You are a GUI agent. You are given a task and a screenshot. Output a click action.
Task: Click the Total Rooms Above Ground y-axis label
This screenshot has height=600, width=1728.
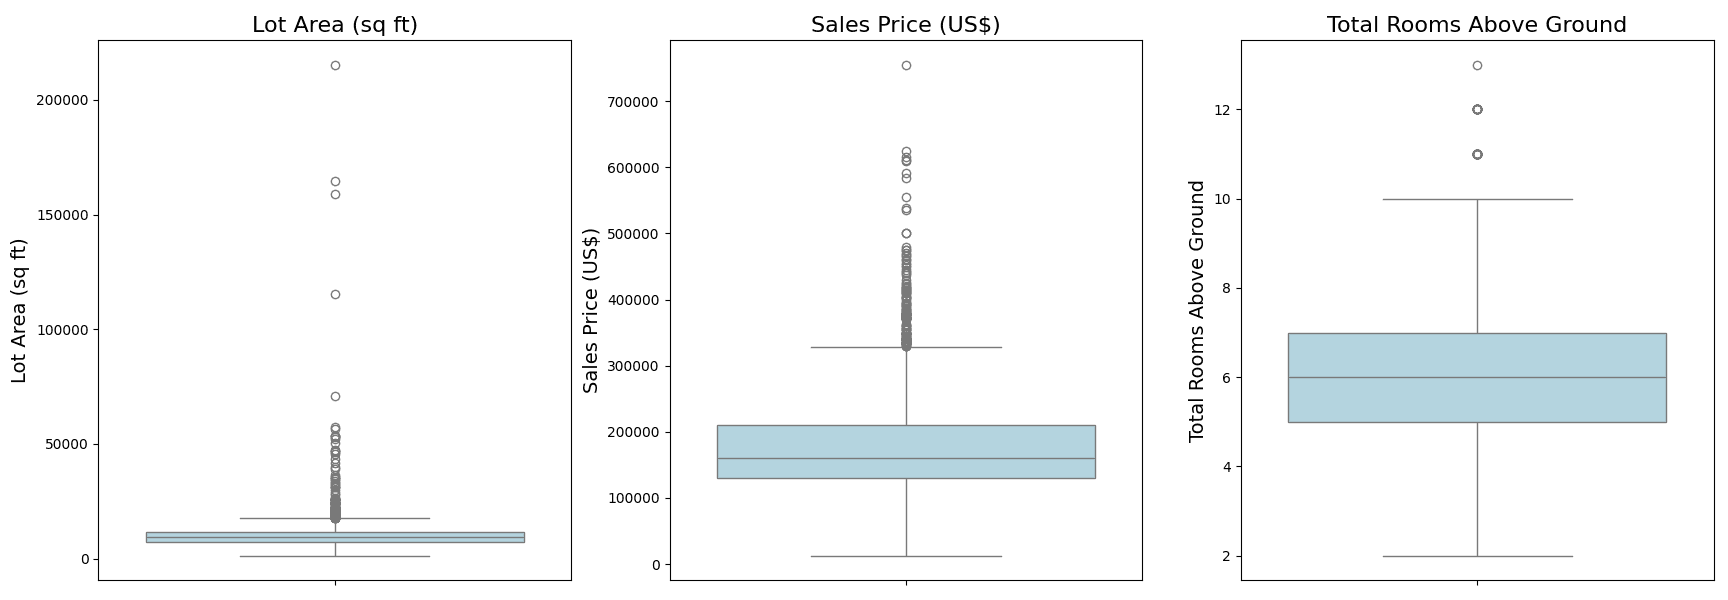point(1197,310)
